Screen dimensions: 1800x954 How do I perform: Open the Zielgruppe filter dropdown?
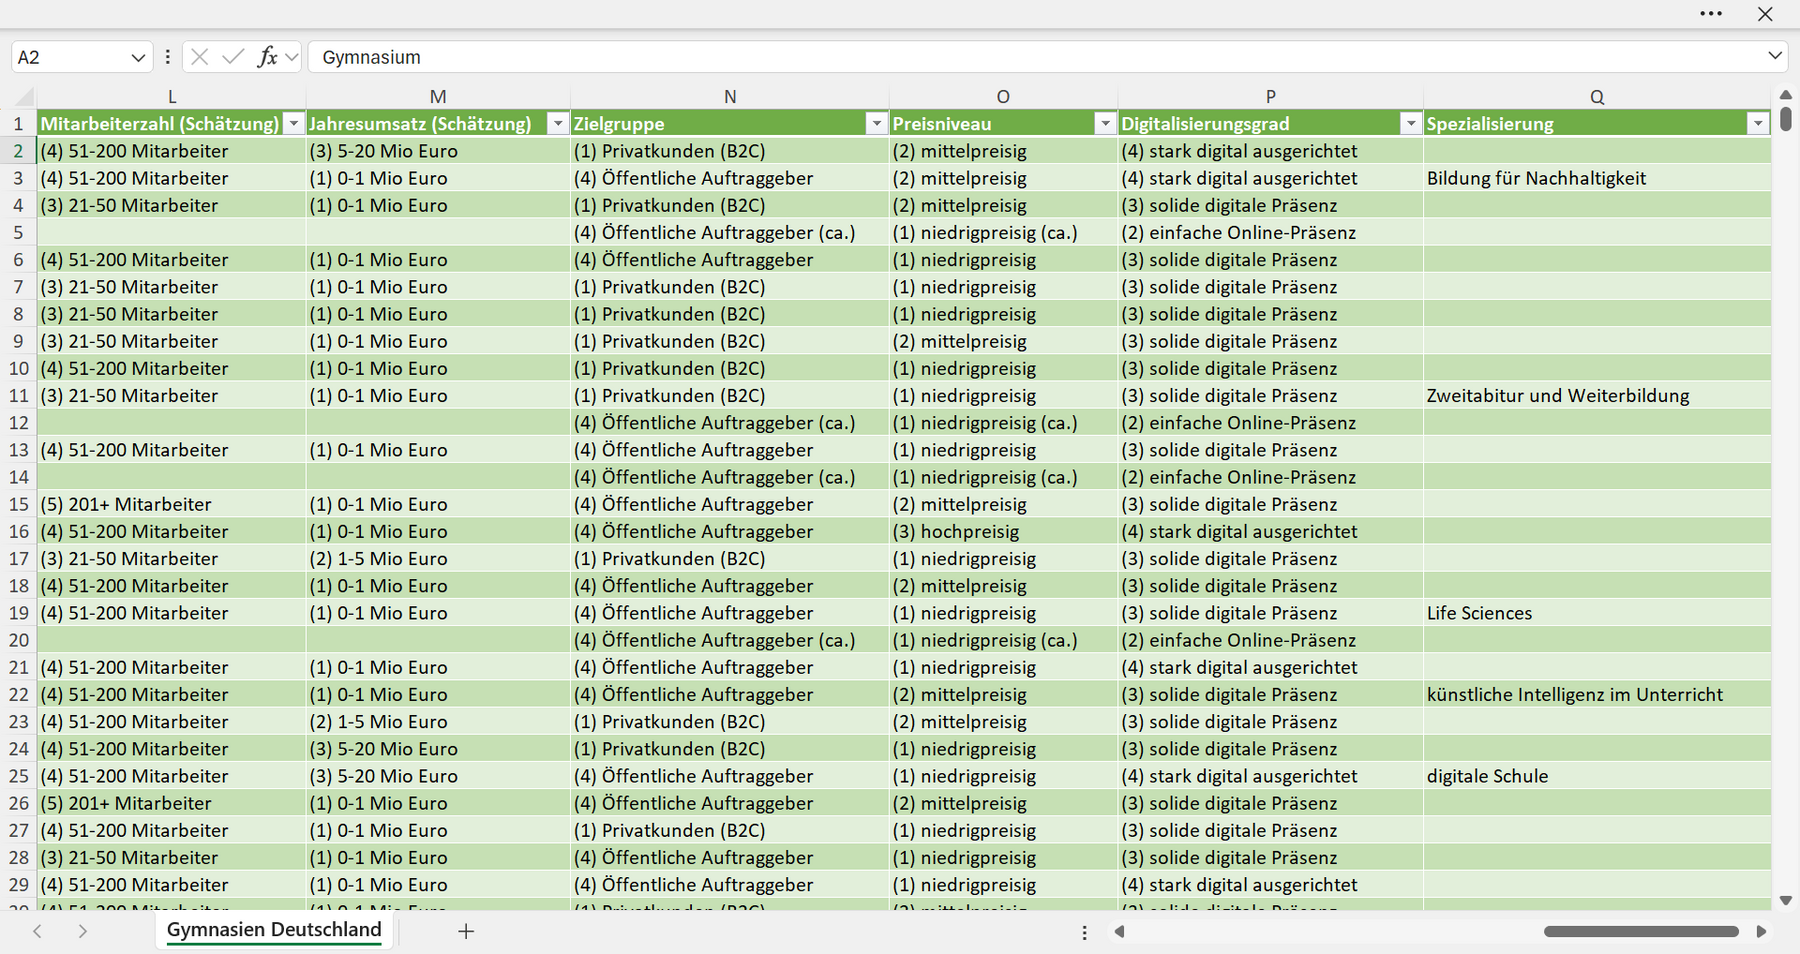(x=876, y=124)
